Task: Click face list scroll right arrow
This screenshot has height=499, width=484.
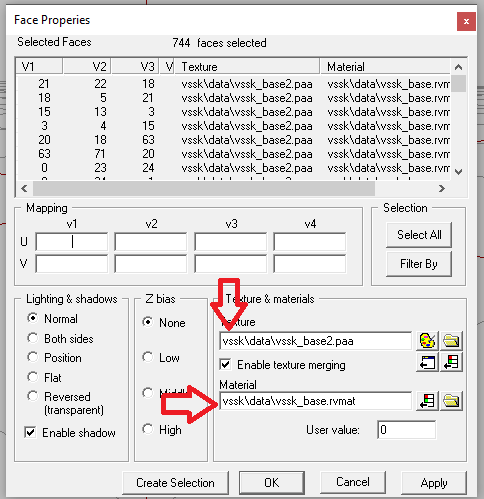Action: pyautogui.click(x=442, y=189)
